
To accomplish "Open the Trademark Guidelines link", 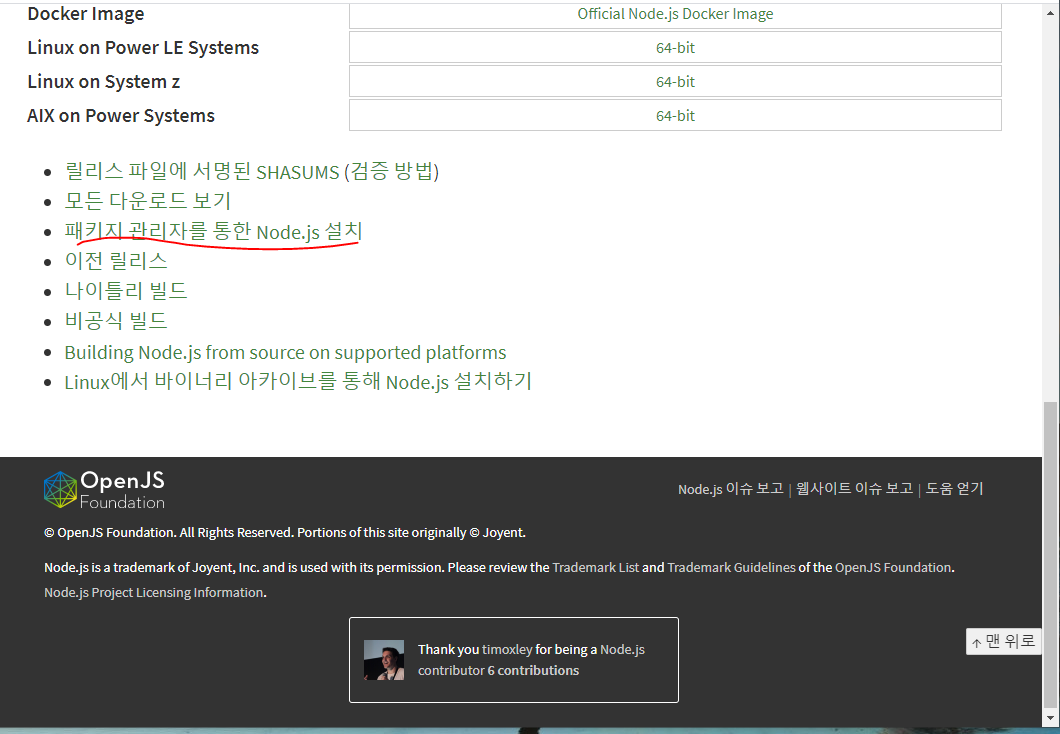I will 731,568.
